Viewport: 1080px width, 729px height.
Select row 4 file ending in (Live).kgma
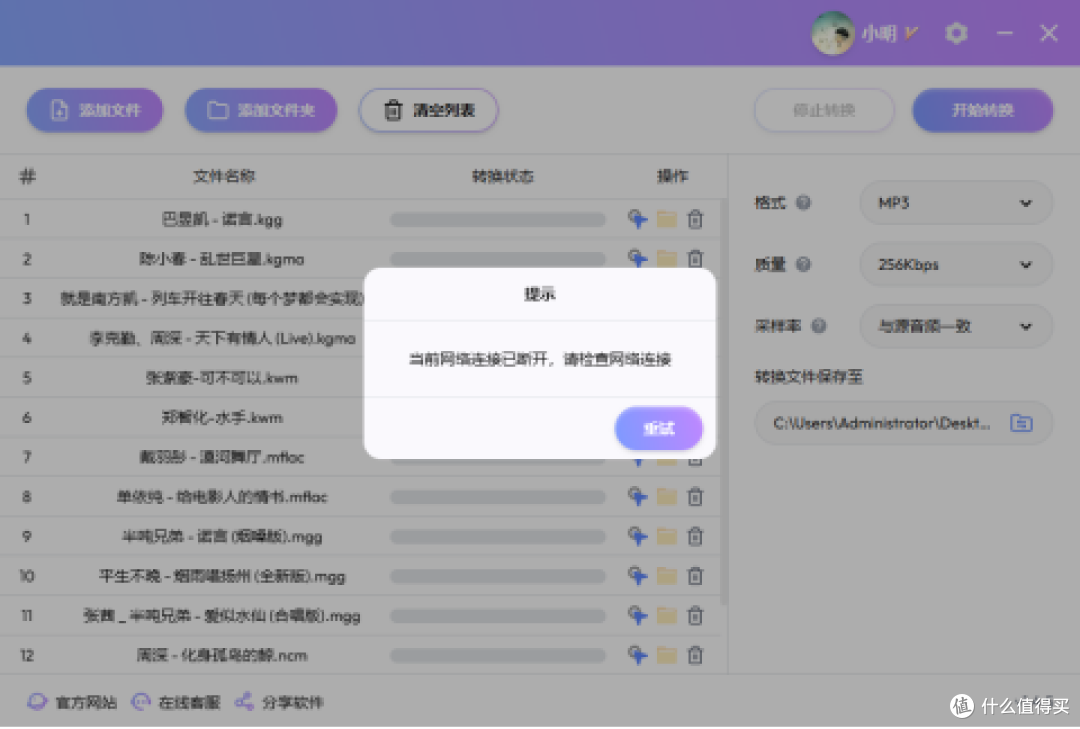click(x=222, y=338)
